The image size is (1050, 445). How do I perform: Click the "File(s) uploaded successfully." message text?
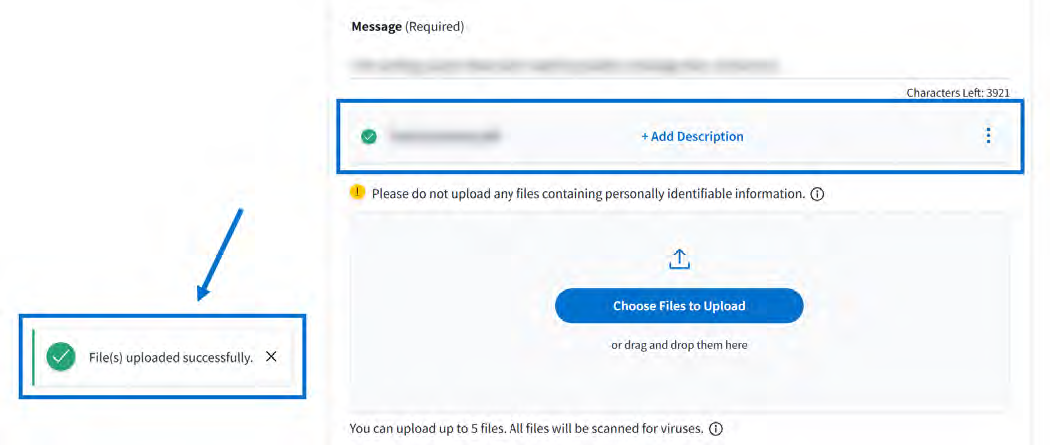point(170,357)
